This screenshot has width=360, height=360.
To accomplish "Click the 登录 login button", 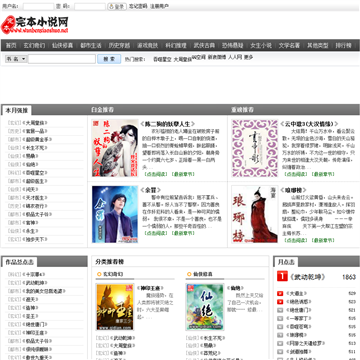I will (117, 6).
